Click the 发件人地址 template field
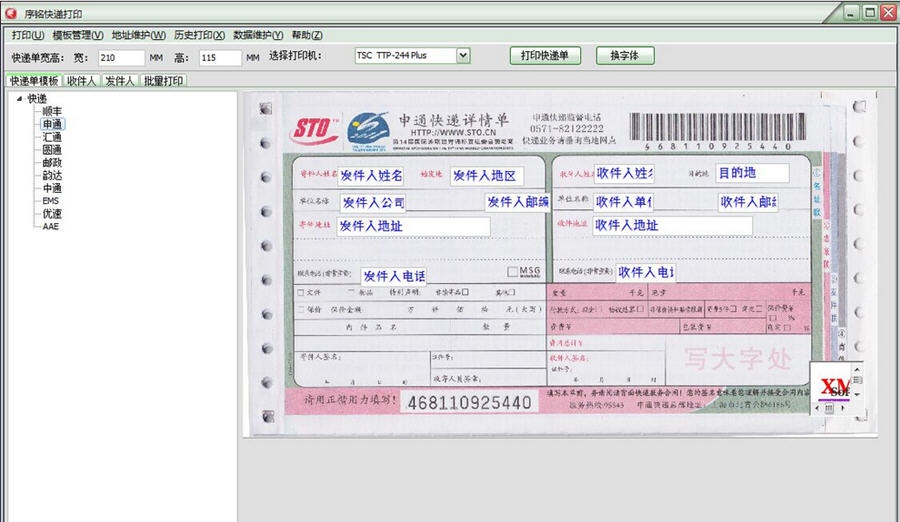Image resolution: width=900 pixels, height=522 pixels. pos(413,226)
